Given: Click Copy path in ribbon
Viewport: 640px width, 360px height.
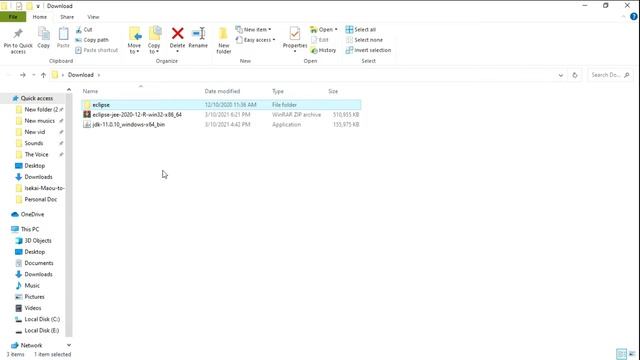Looking at the screenshot, I should coord(92,40).
